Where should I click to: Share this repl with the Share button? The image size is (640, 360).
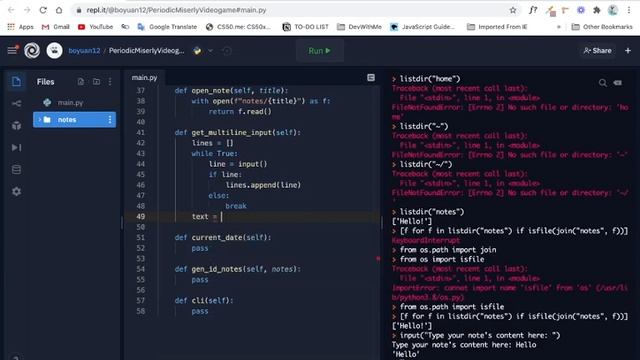click(598, 51)
